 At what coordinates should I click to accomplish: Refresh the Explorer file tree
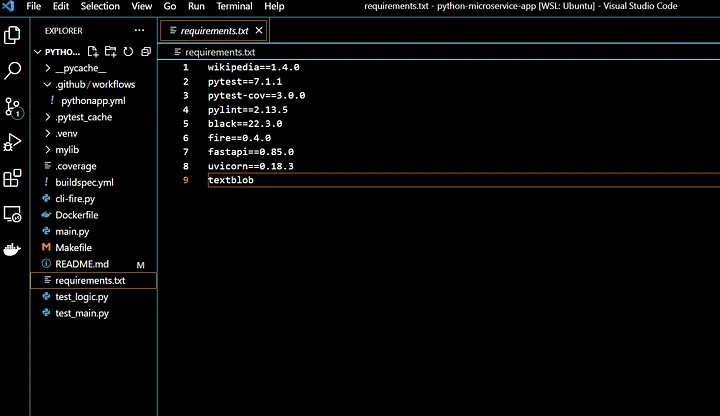click(x=128, y=51)
